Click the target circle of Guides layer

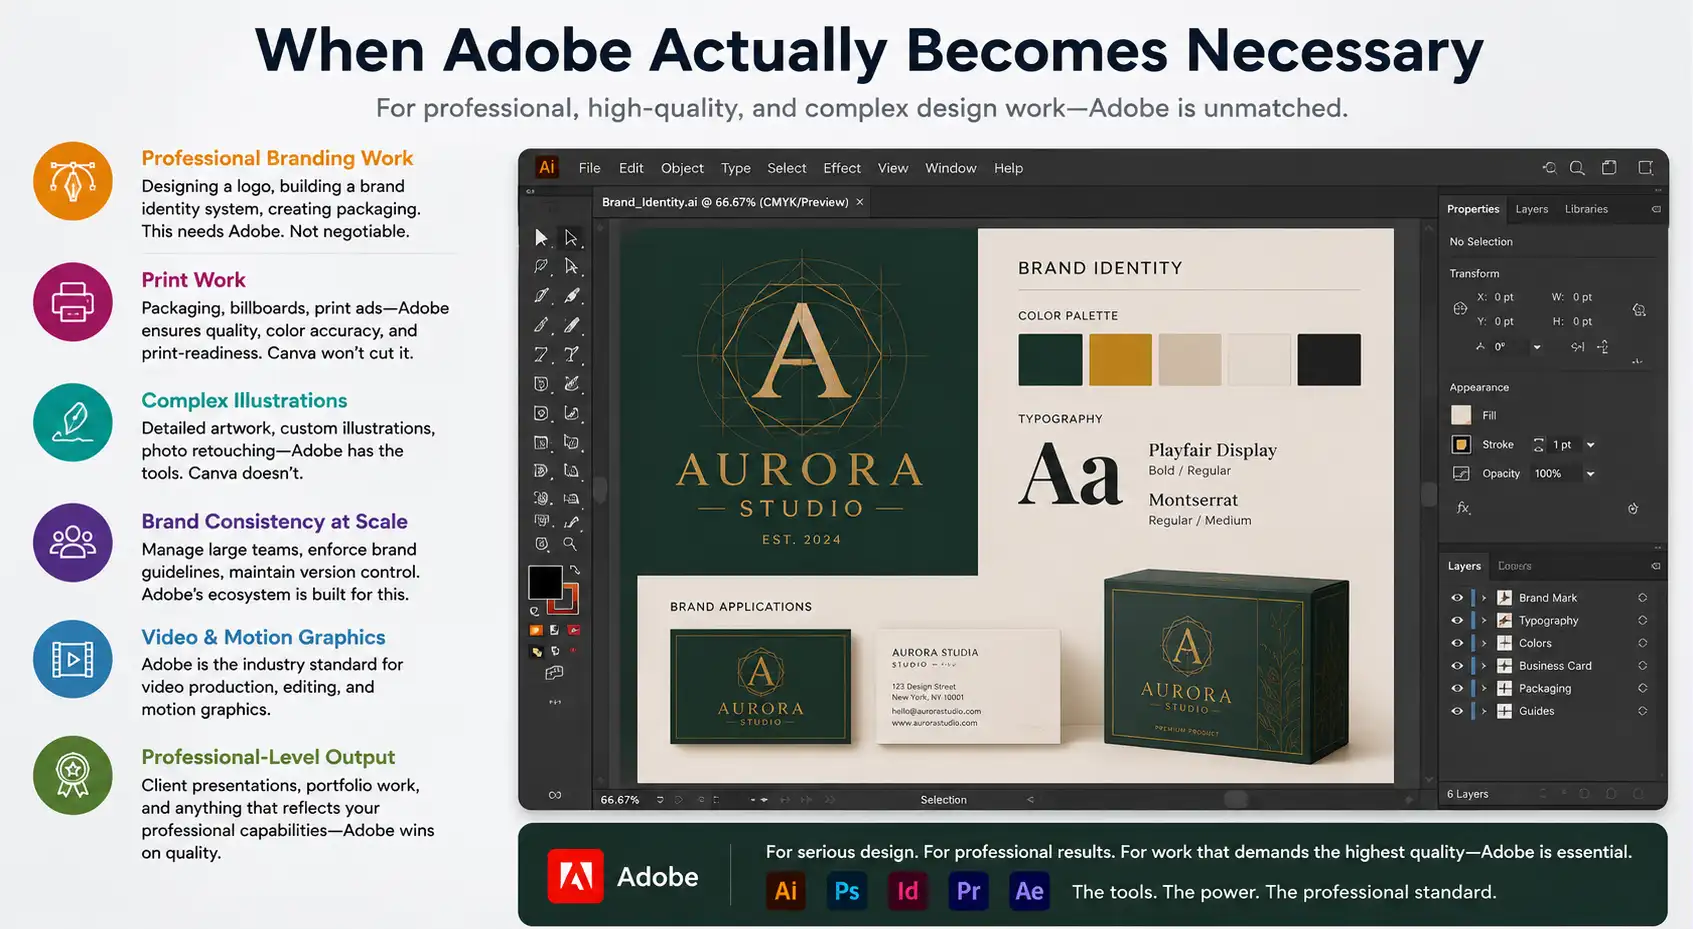pos(1642,711)
